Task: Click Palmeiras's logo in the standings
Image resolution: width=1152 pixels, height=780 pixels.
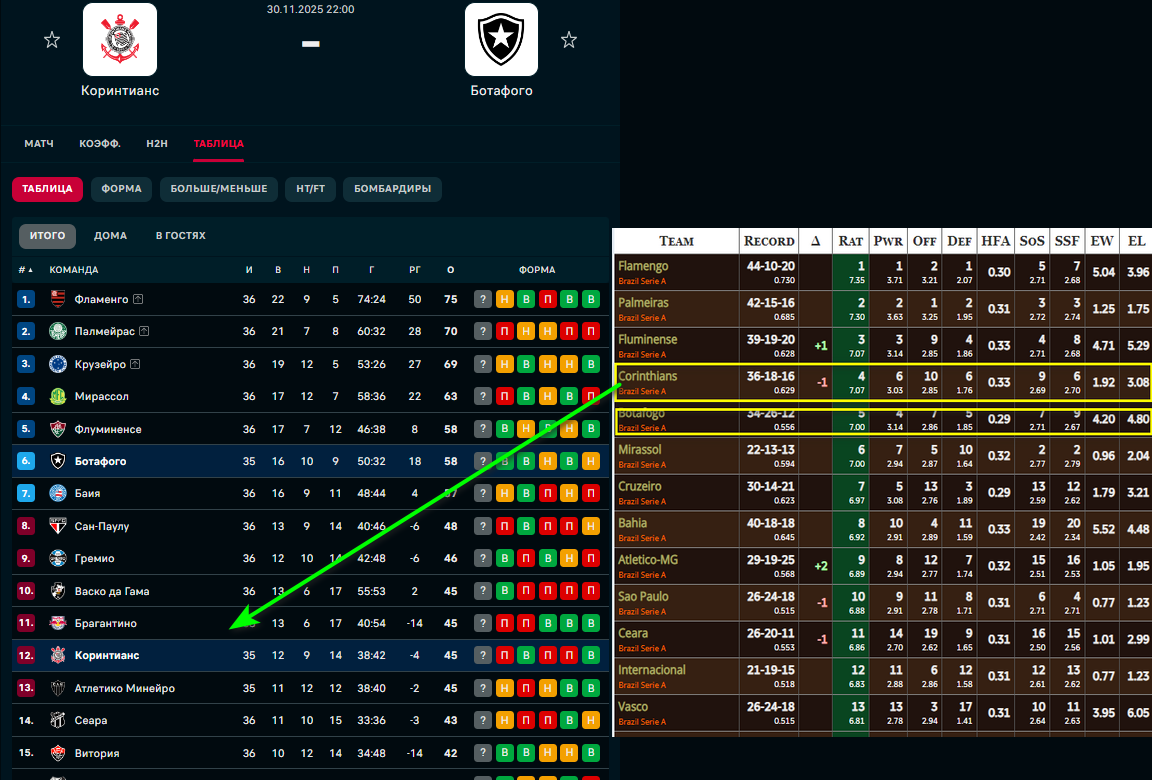Action: click(58, 331)
